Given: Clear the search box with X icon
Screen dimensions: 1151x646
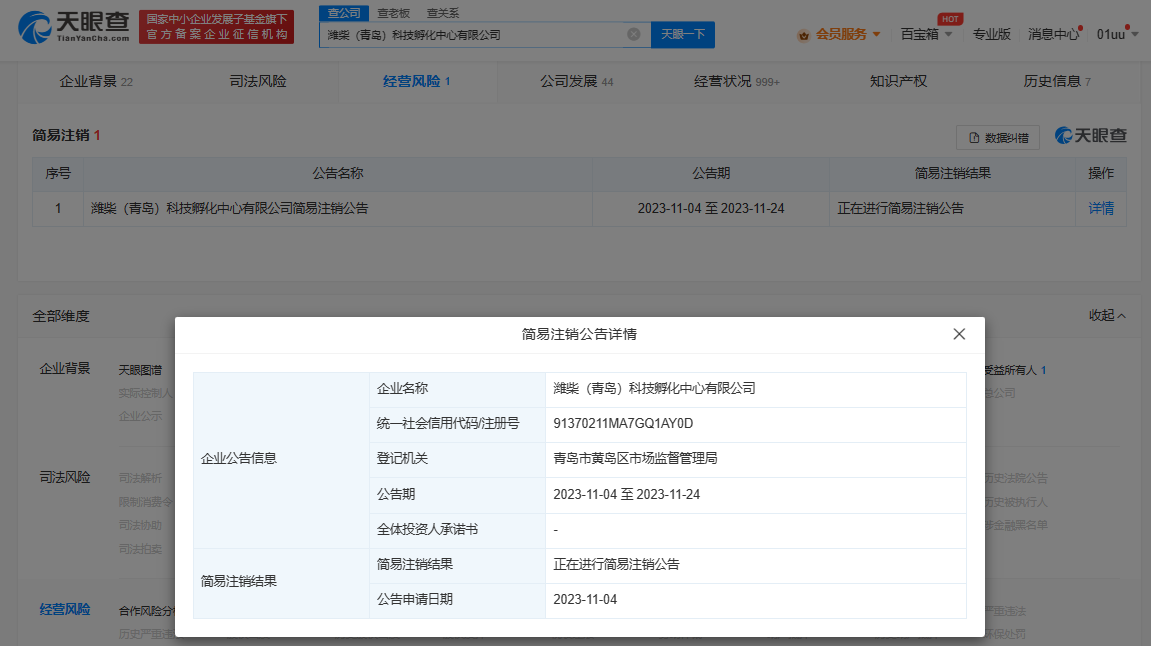Looking at the screenshot, I should tap(633, 35).
